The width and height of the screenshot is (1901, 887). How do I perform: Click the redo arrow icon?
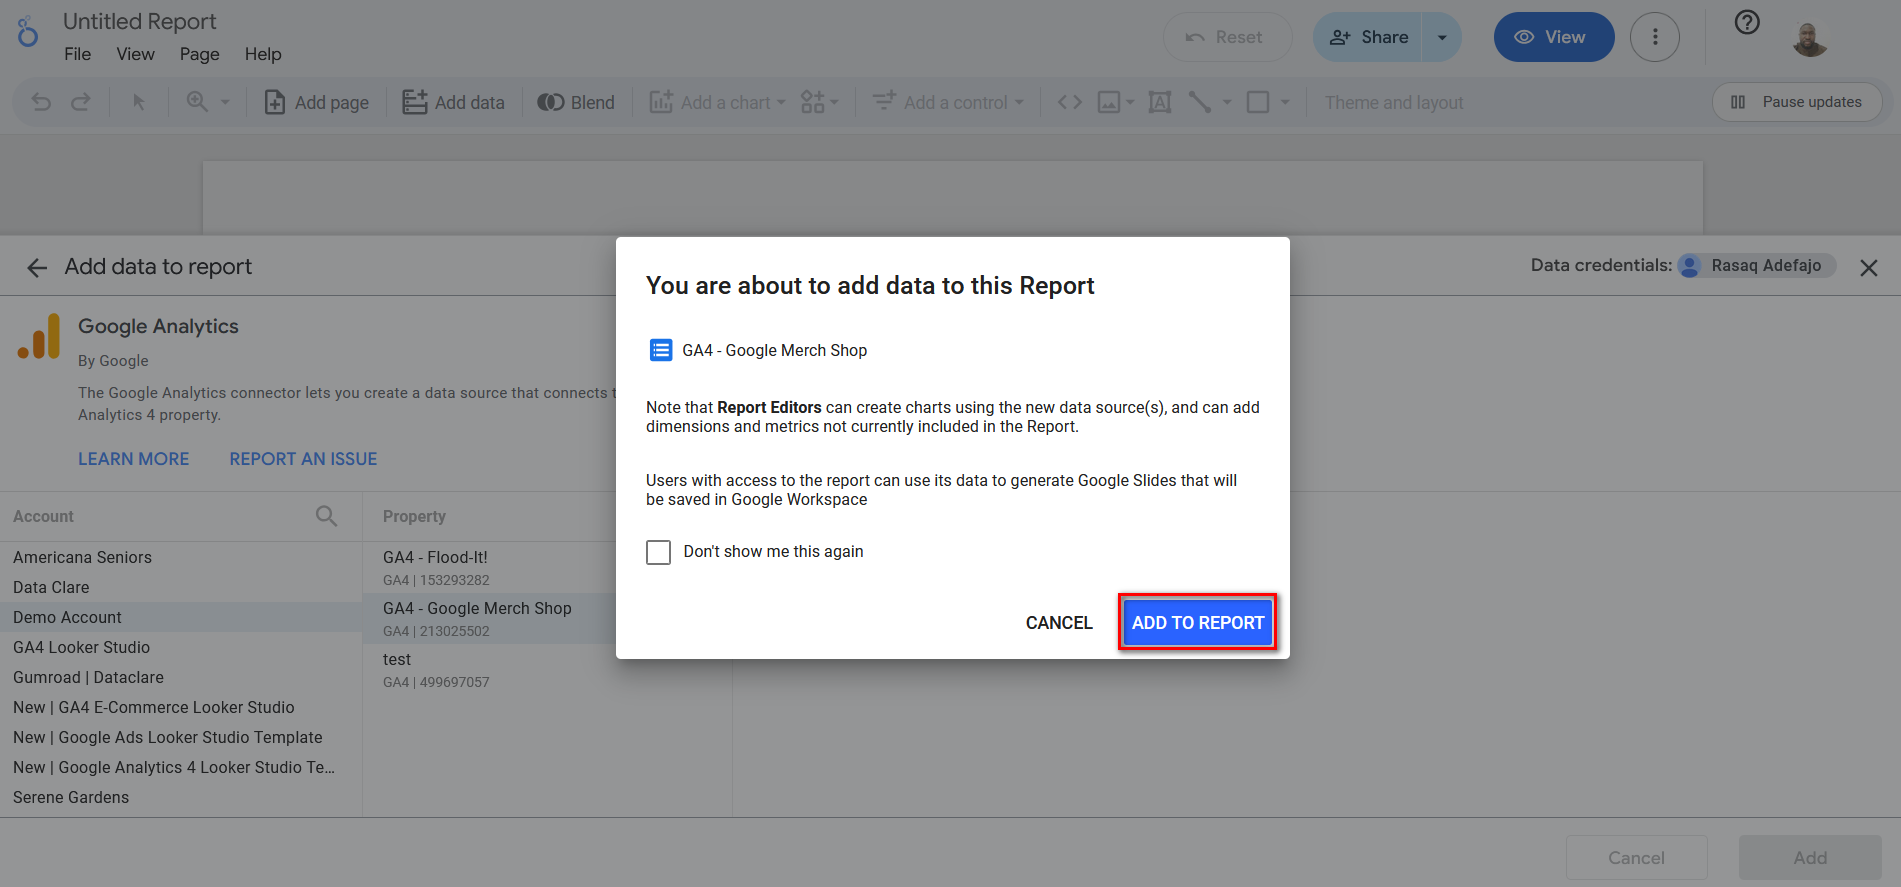point(81,102)
